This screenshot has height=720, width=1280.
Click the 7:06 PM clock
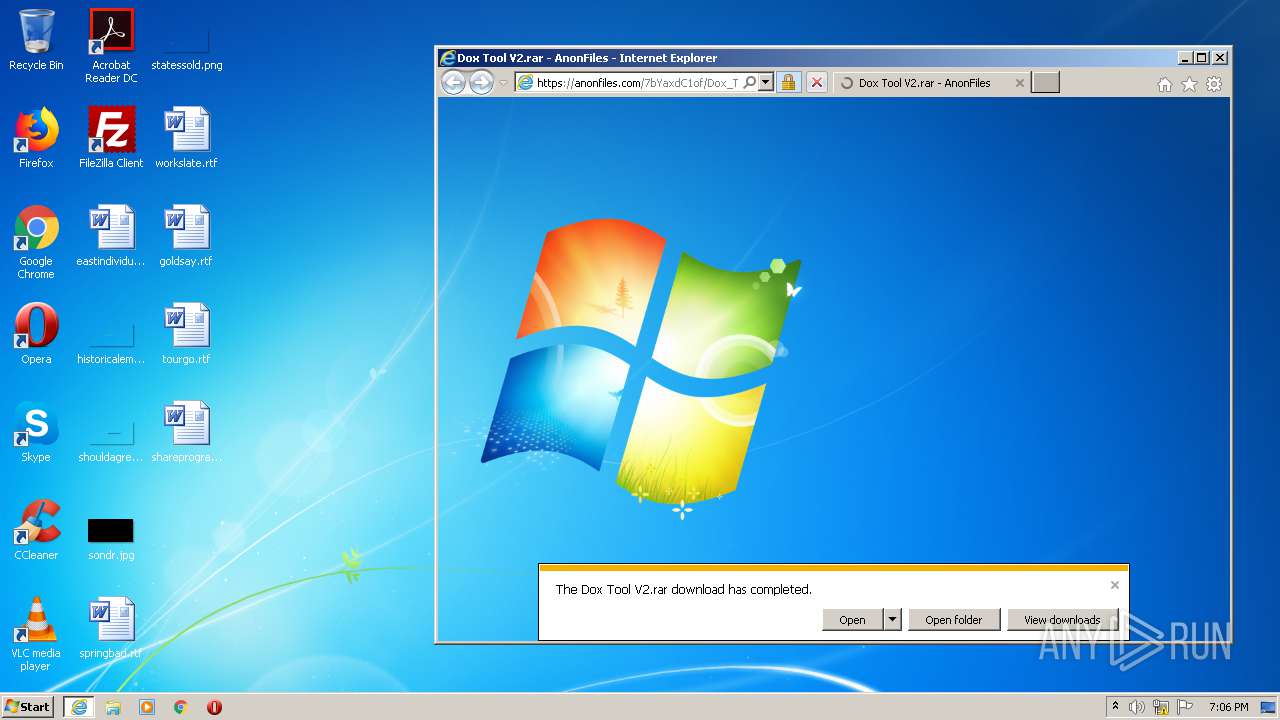(1229, 707)
